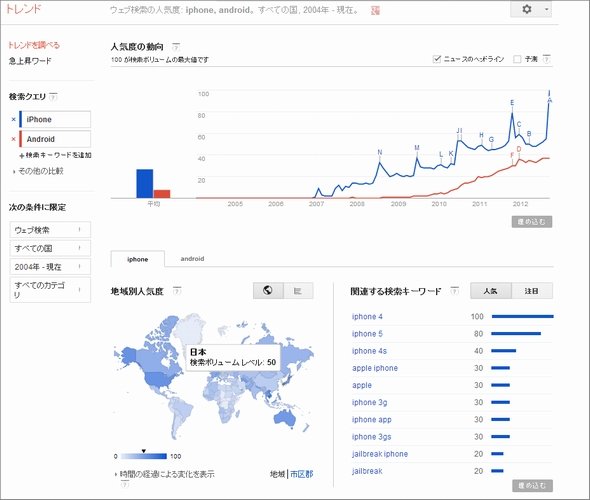Toggle the ニュースのヘッドライン checkbox
590x500 pixels.
click(x=436, y=59)
